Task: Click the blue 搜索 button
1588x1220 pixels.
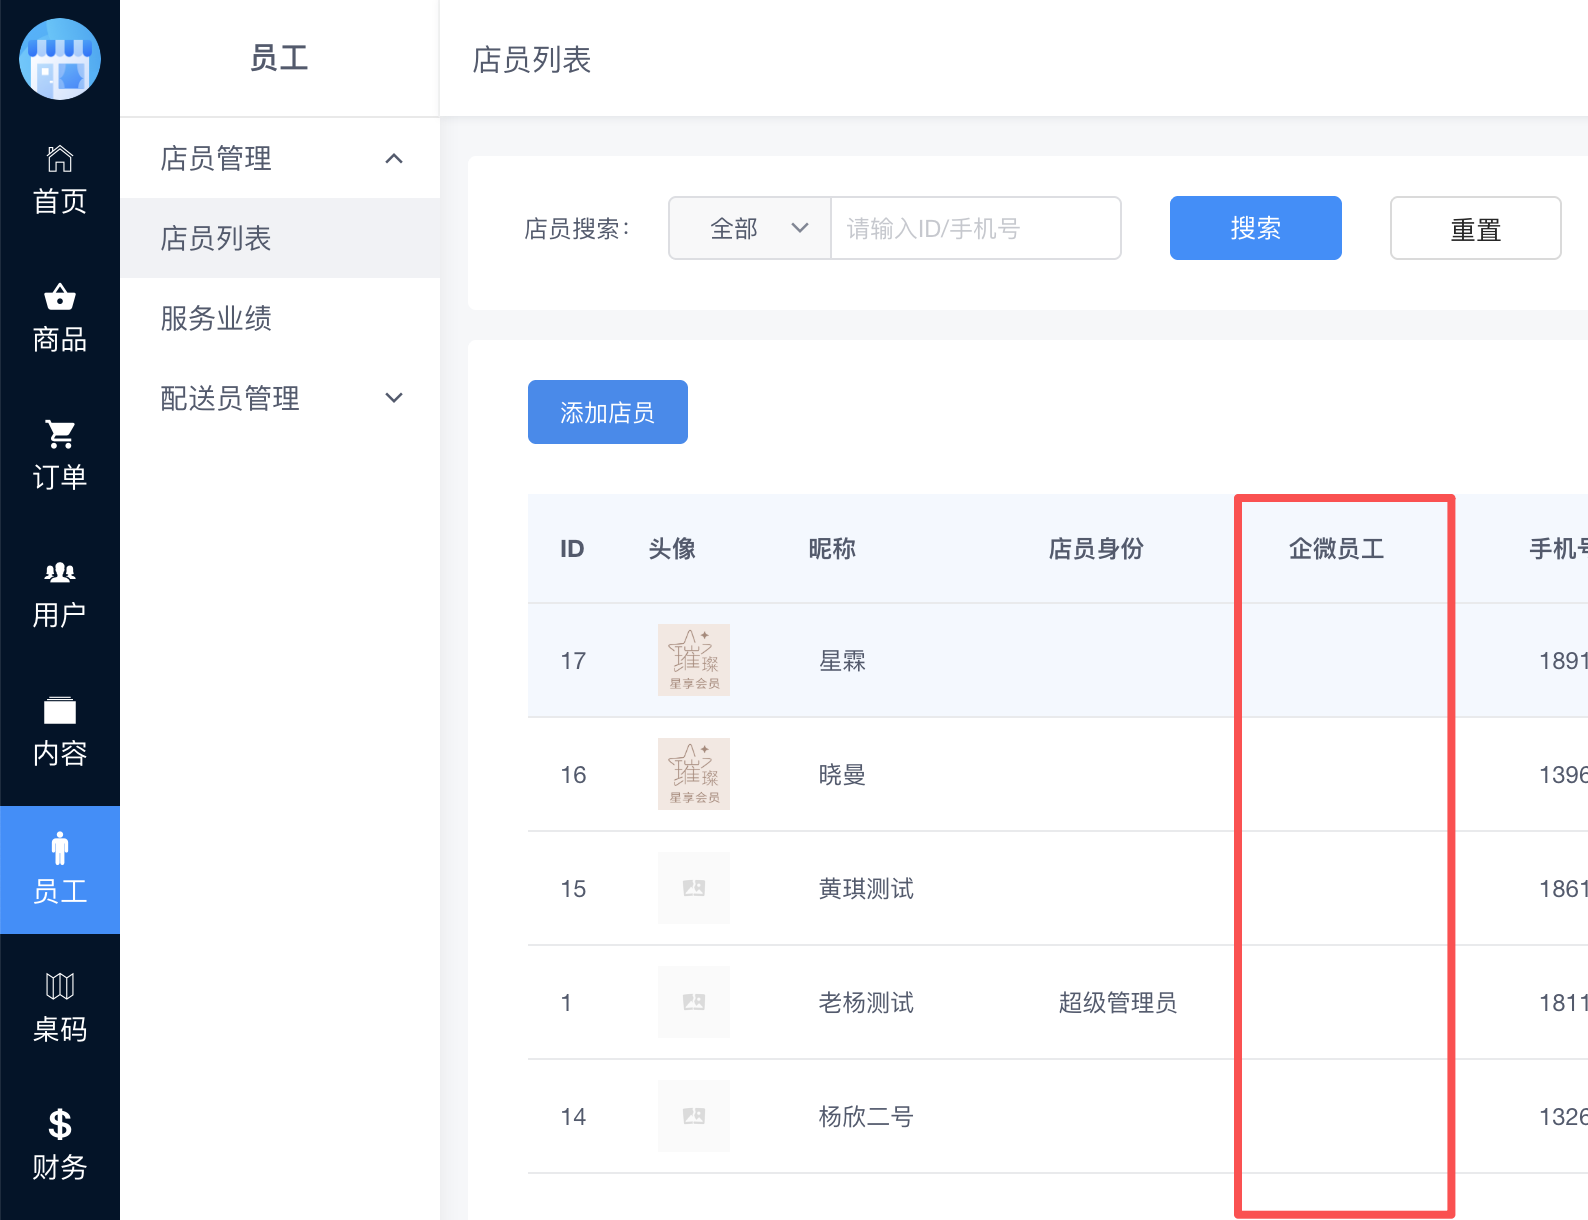Action: pos(1255,228)
